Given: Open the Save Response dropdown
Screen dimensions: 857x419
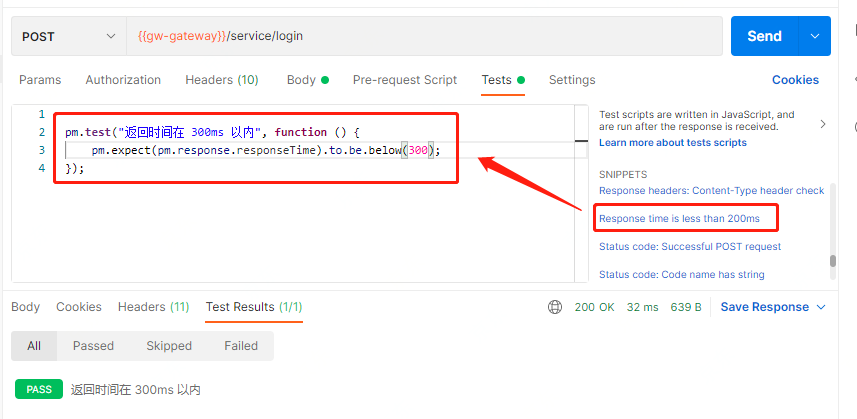Looking at the screenshot, I should coord(773,307).
